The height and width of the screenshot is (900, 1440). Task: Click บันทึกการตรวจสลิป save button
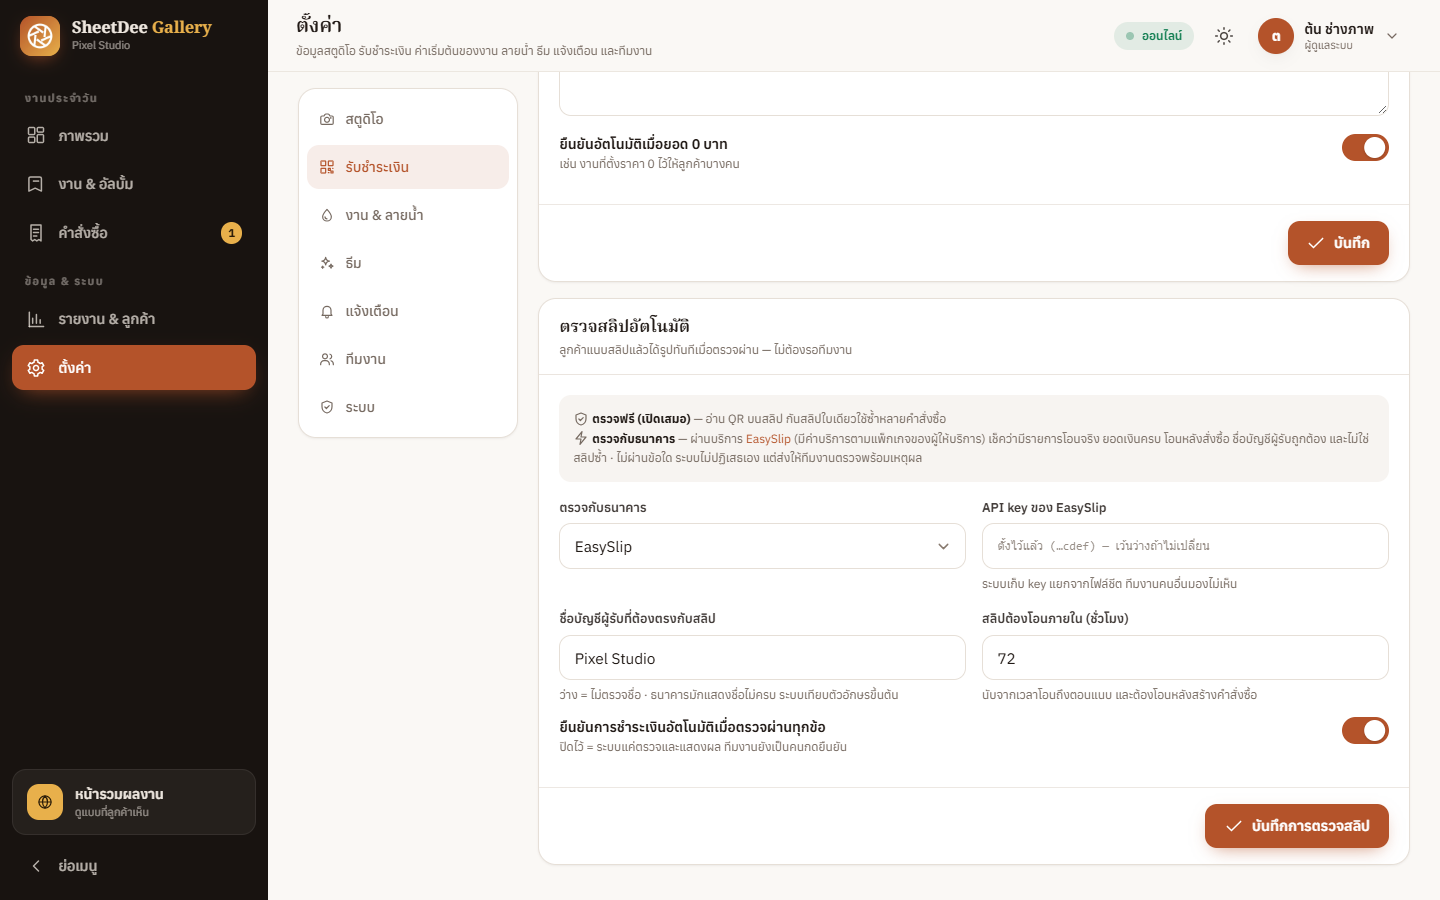pos(1297,826)
